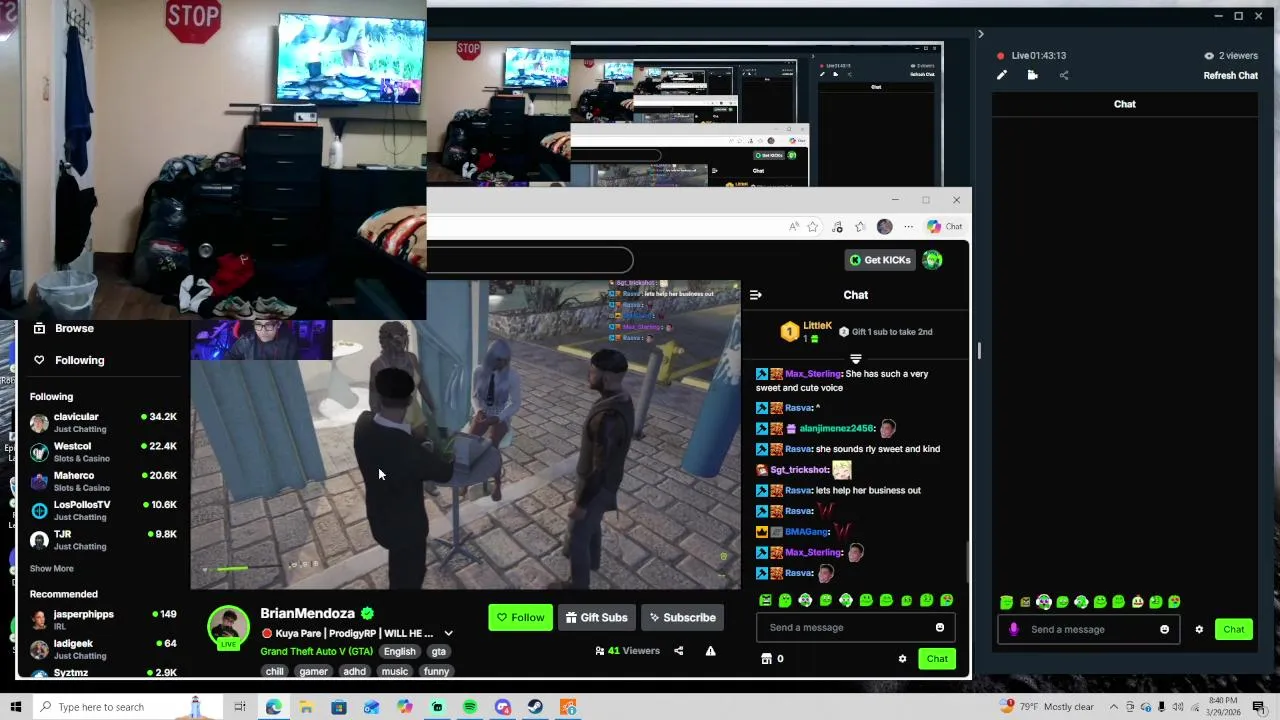The image size is (1280, 720).
Task: Expand the stream title with the chevron
Action: coord(448,633)
